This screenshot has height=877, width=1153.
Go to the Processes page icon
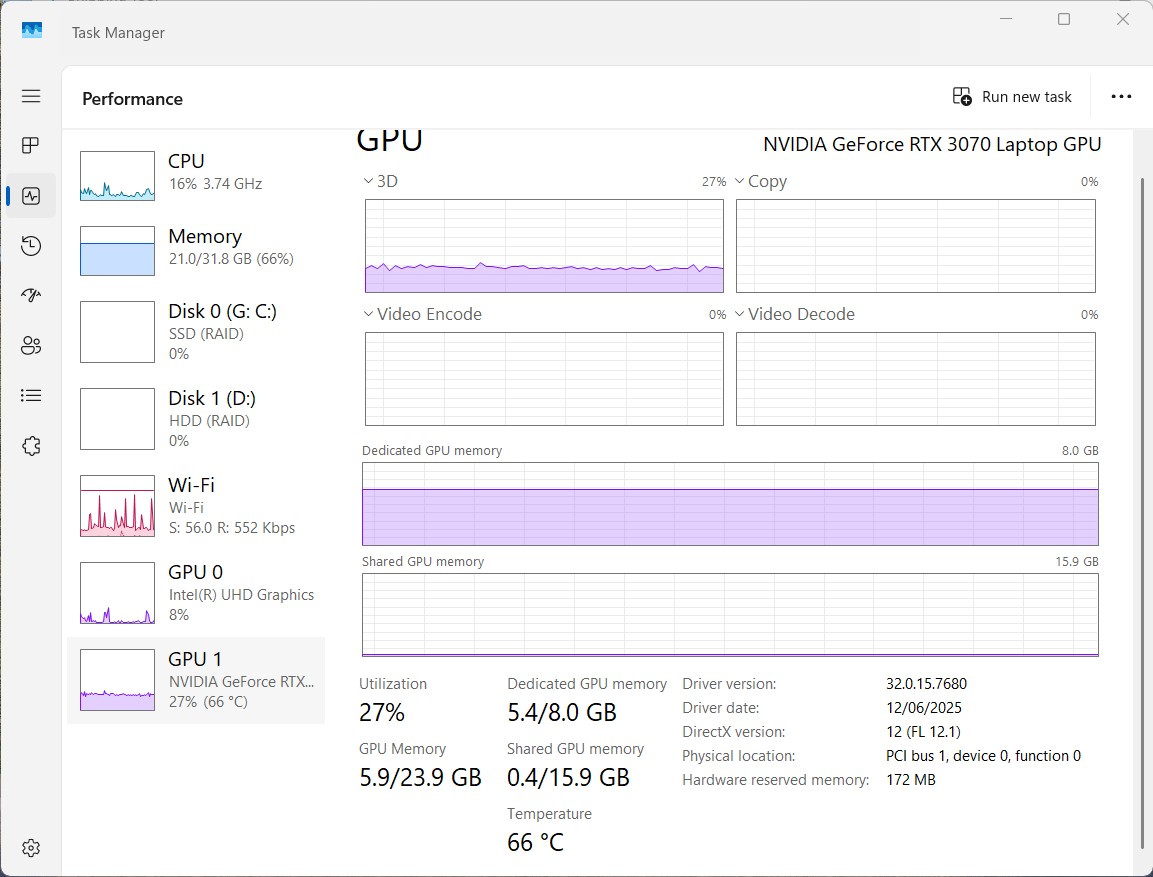click(x=31, y=146)
